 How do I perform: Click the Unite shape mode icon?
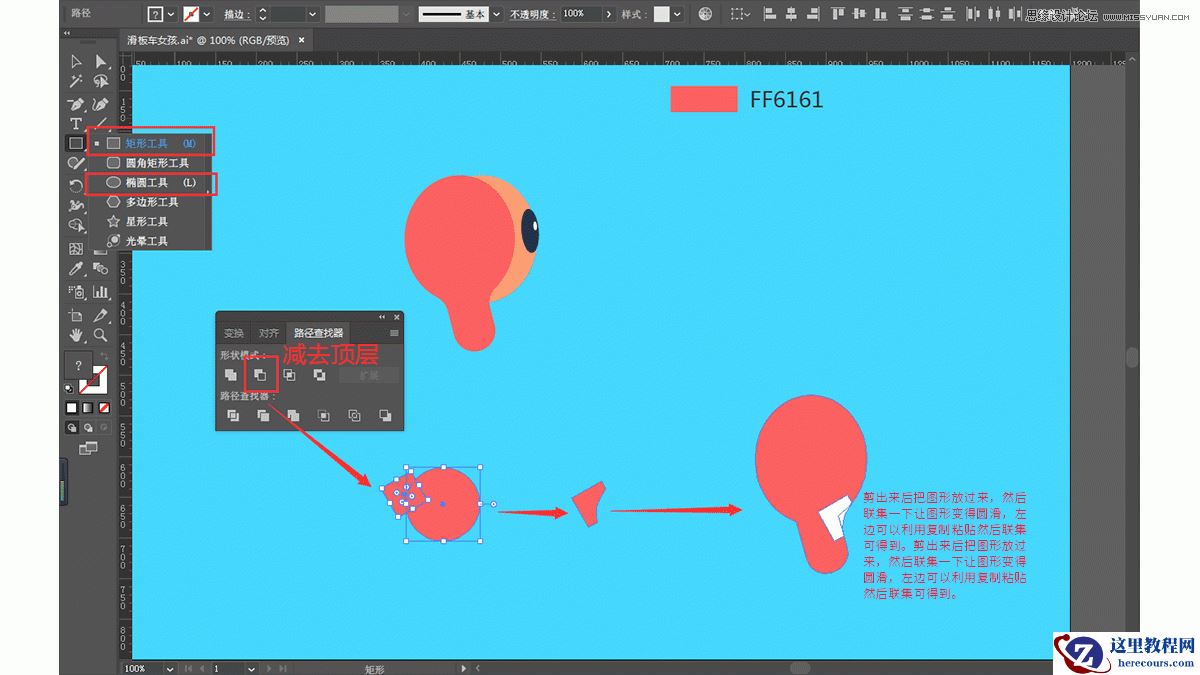coord(231,375)
